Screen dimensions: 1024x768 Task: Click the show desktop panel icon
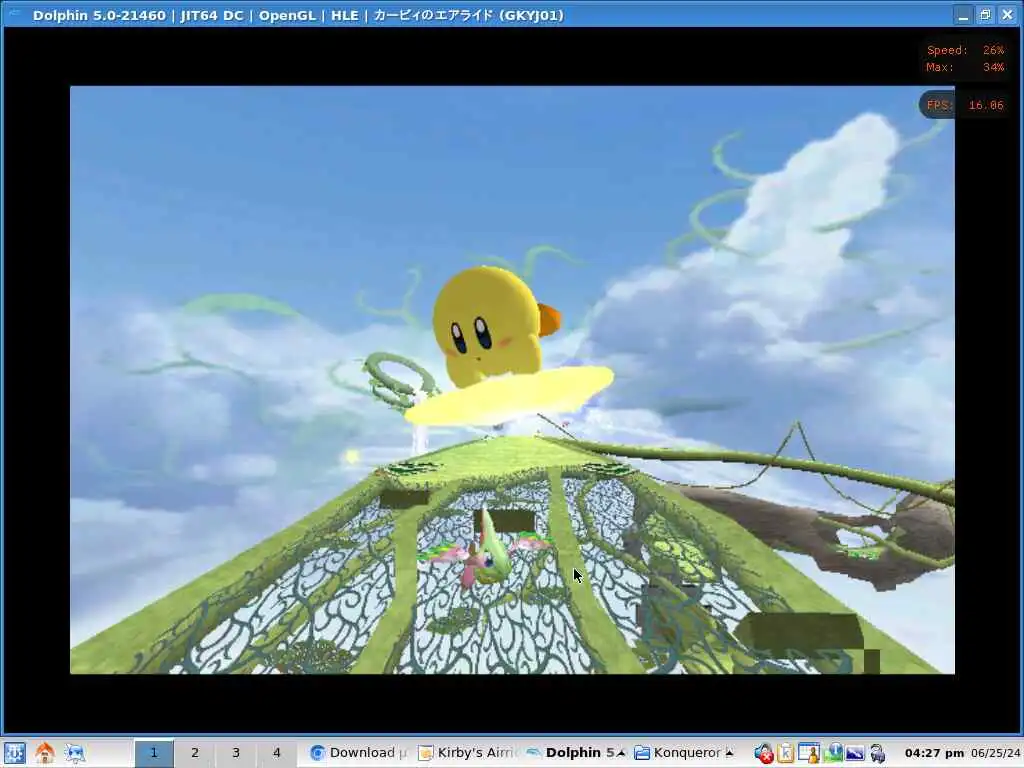[x=74, y=753]
